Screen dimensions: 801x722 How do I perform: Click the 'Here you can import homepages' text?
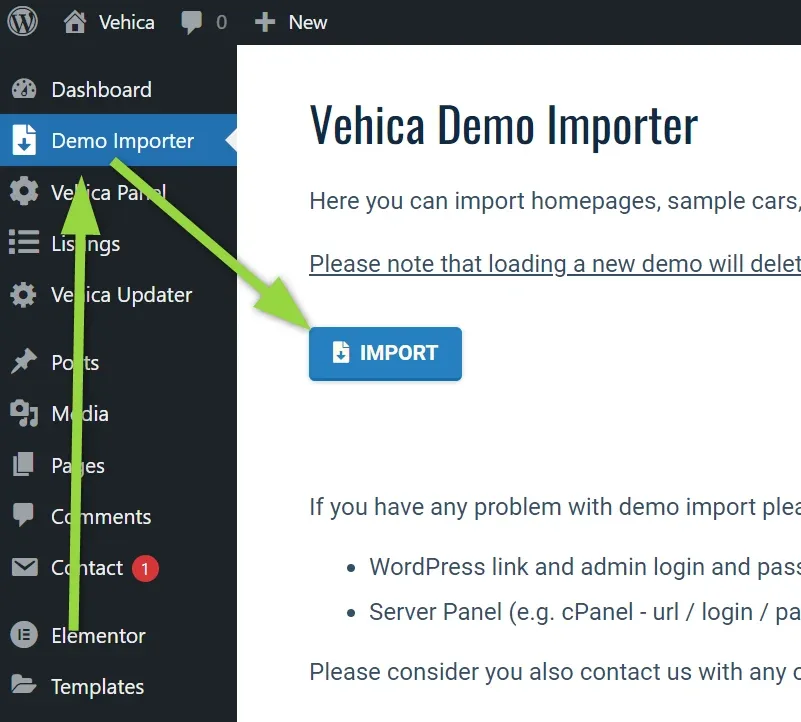tap(555, 201)
